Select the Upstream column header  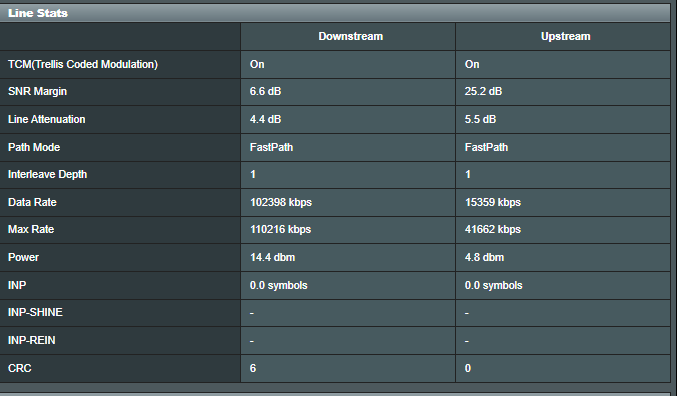566,36
